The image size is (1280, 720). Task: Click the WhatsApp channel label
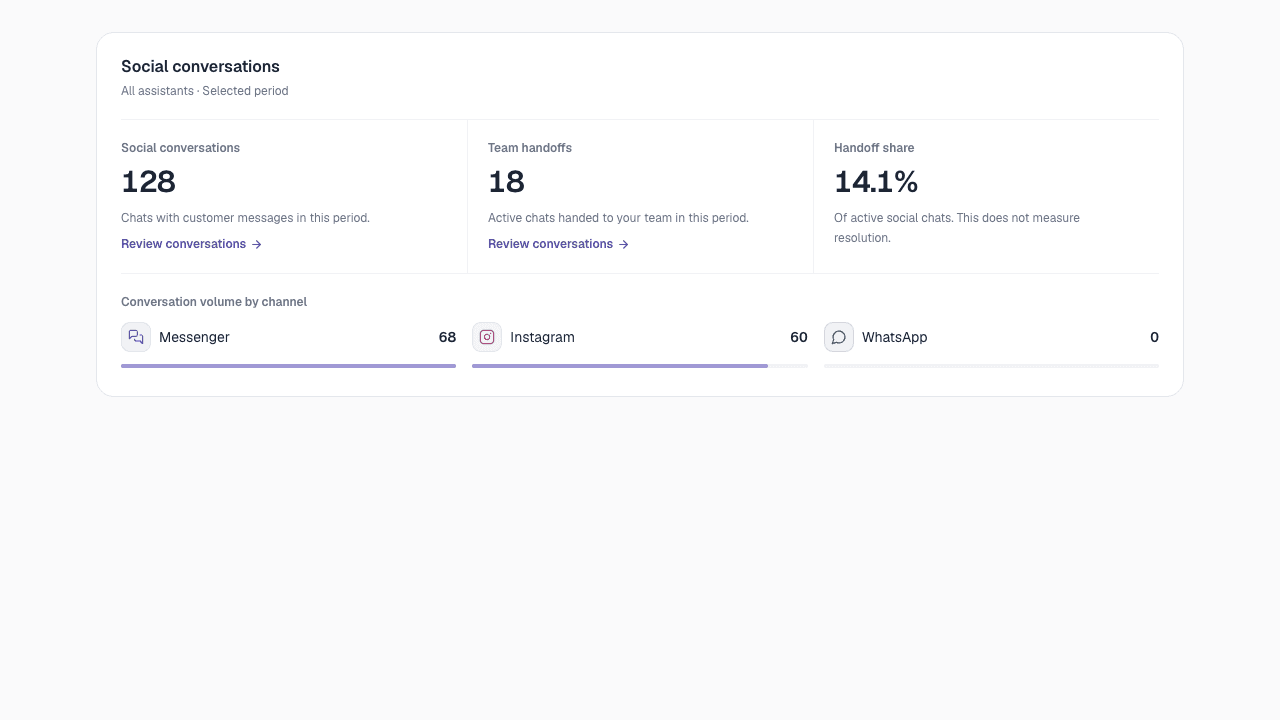pos(894,337)
